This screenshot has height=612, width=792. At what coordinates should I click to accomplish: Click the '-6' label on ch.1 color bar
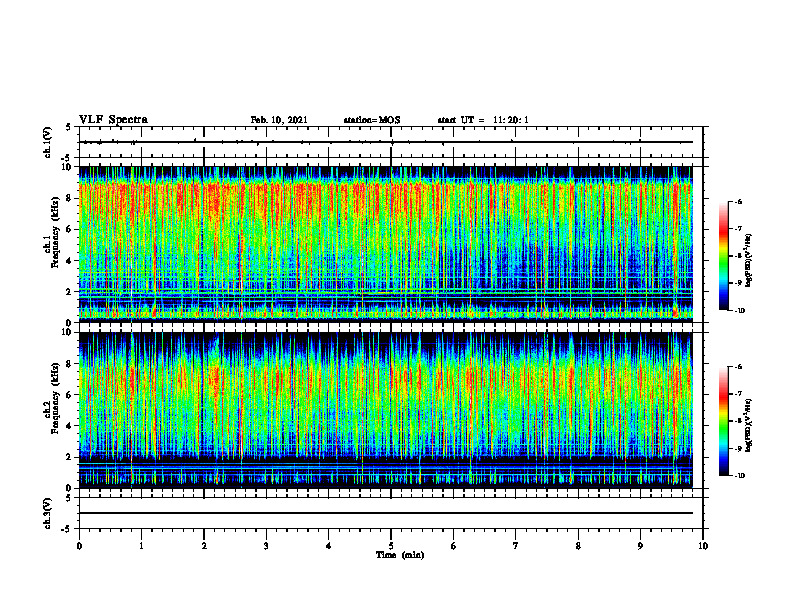pos(738,201)
